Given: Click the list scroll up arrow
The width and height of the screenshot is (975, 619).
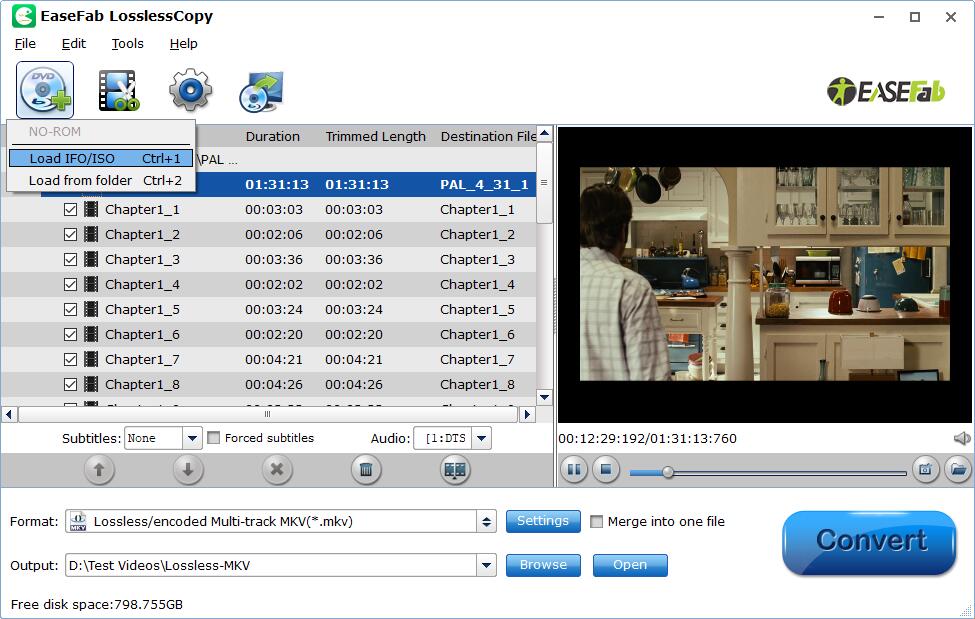Looking at the screenshot, I should click(545, 133).
